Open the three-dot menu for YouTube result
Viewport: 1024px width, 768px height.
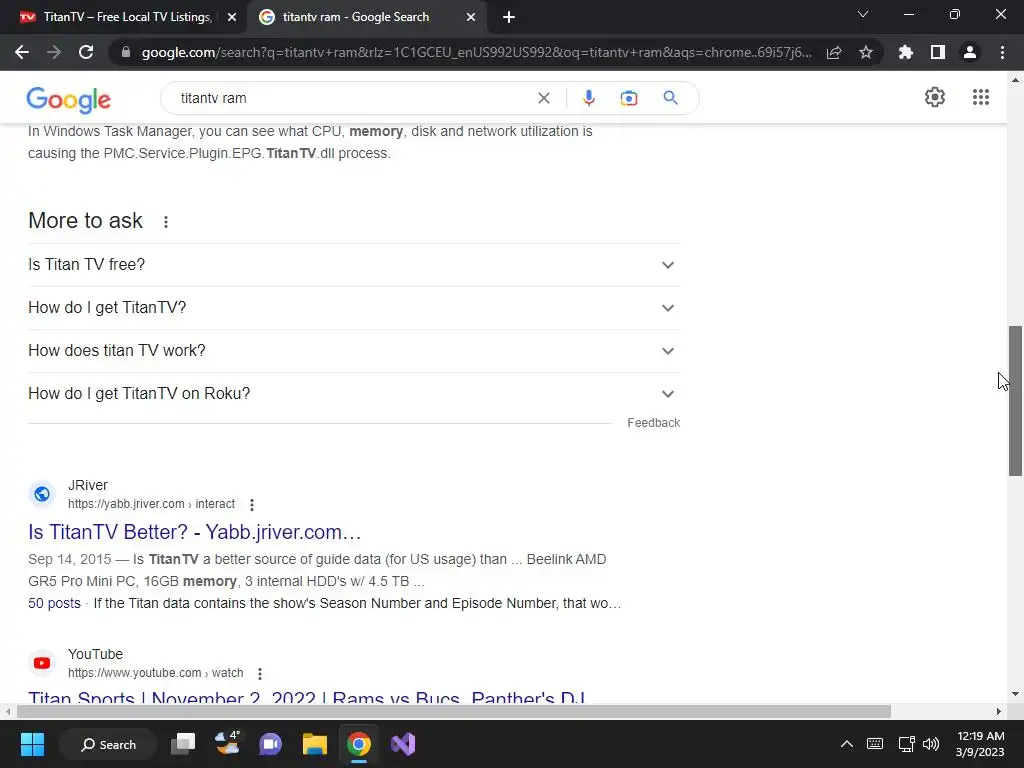coord(260,673)
